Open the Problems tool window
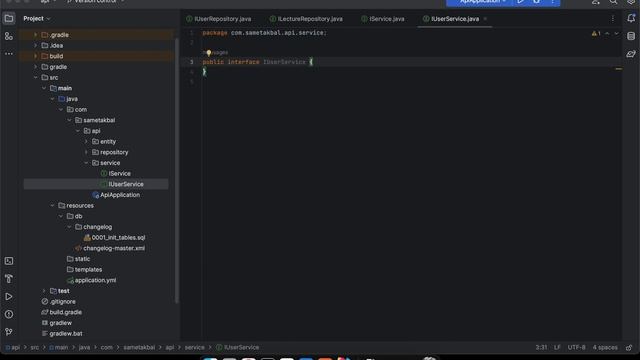The image size is (640, 360). 9,314
